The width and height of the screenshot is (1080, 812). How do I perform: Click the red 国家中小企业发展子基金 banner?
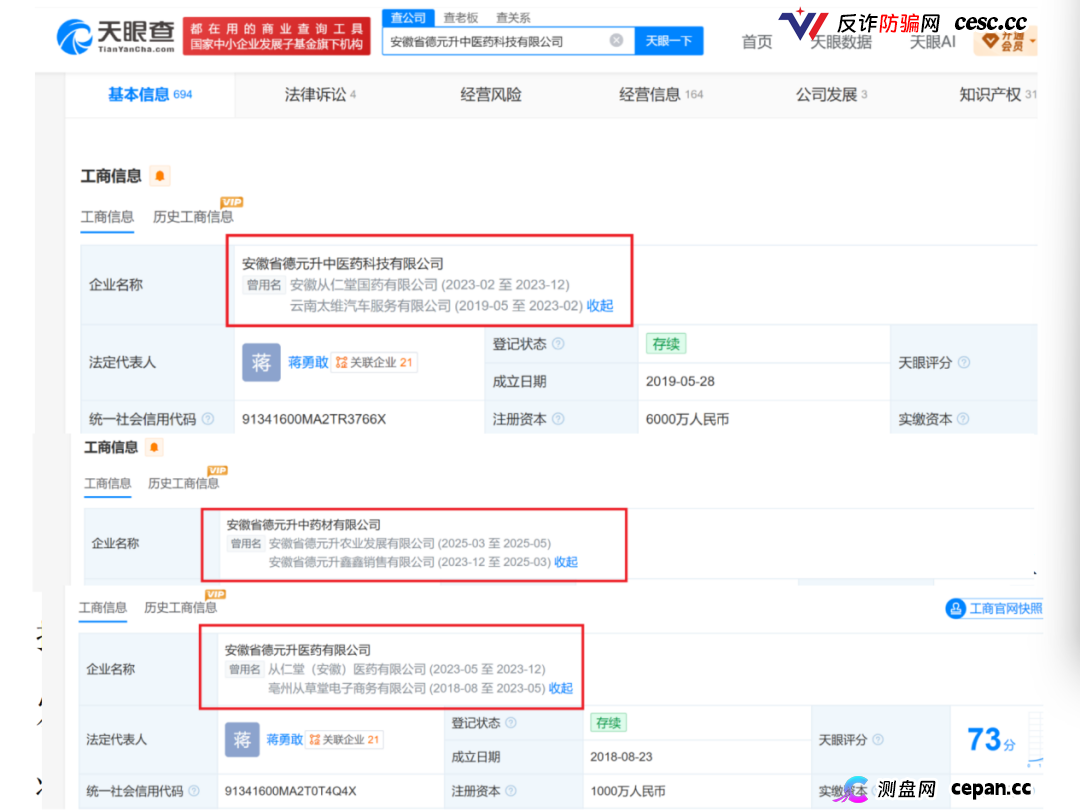tap(277, 36)
